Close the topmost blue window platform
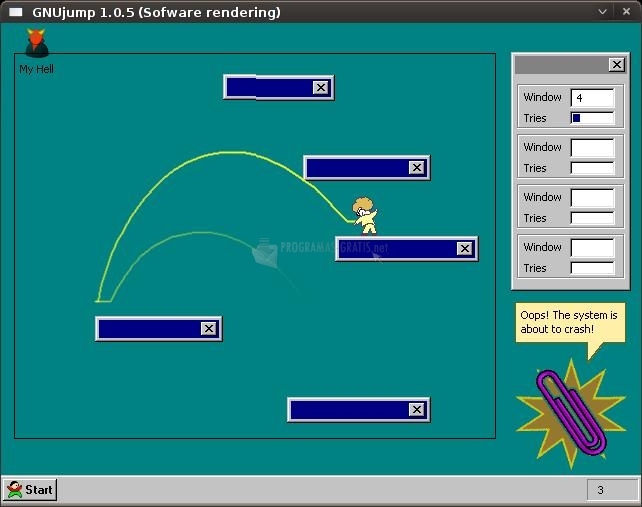642x507 pixels. [x=320, y=88]
